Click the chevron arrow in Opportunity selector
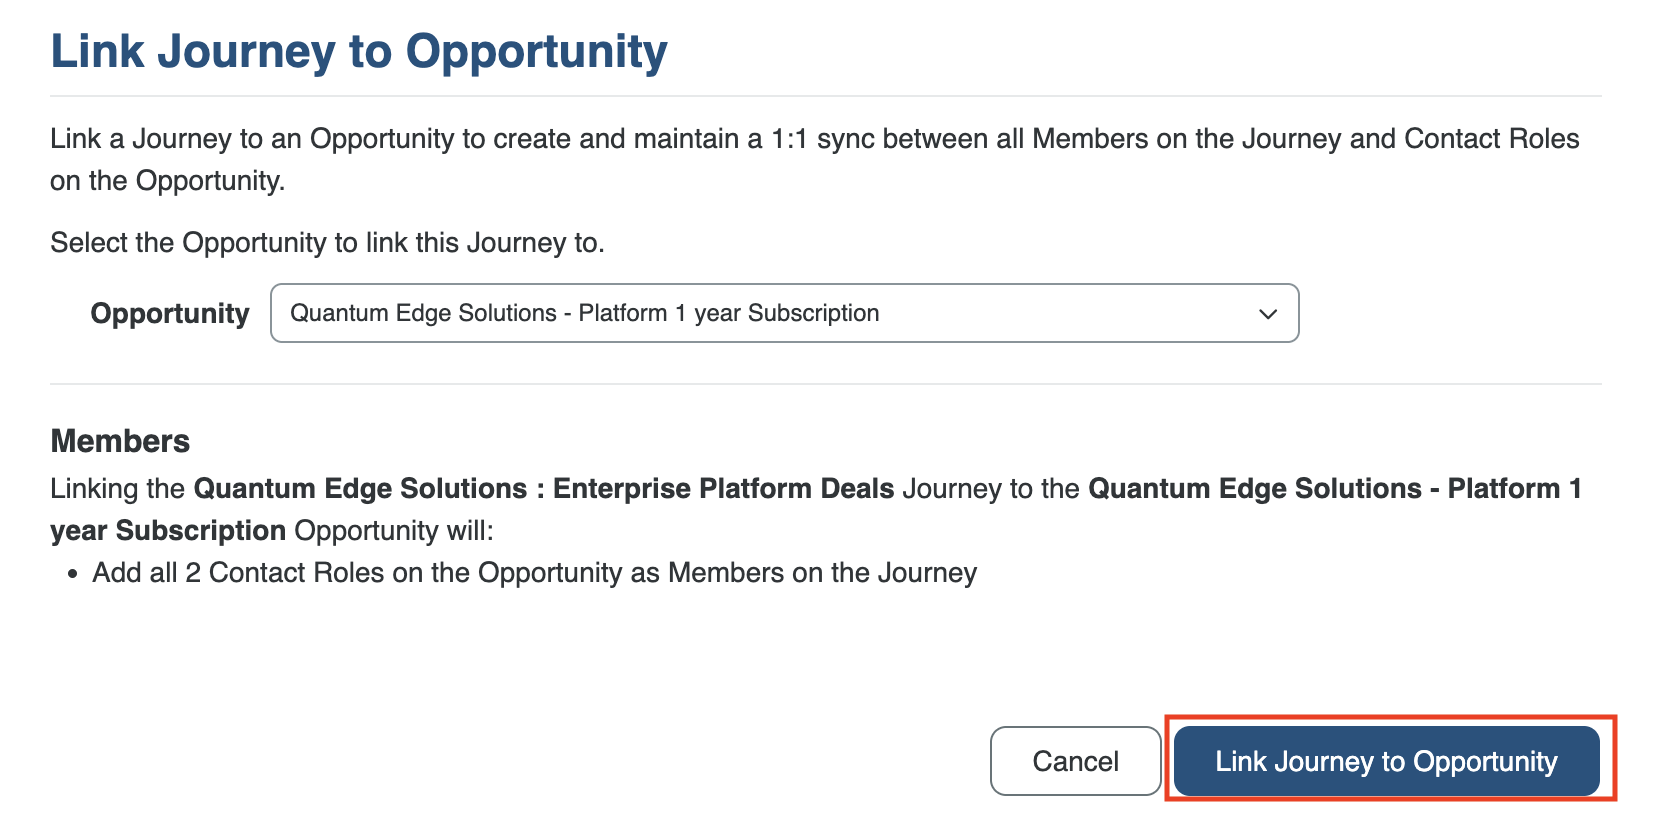Viewport: 1658px width, 835px height. 1267,314
